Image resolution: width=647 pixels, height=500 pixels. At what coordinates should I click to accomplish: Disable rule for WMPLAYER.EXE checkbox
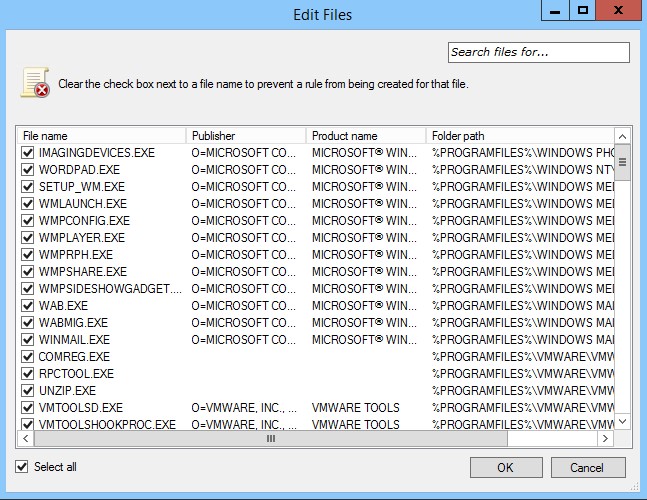pyautogui.click(x=28, y=237)
